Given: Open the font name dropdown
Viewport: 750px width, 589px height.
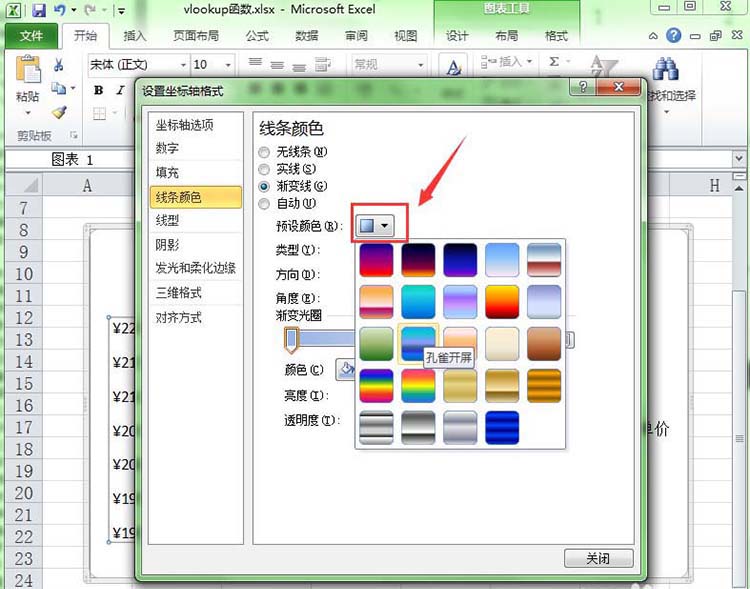Looking at the screenshot, I should (183, 65).
